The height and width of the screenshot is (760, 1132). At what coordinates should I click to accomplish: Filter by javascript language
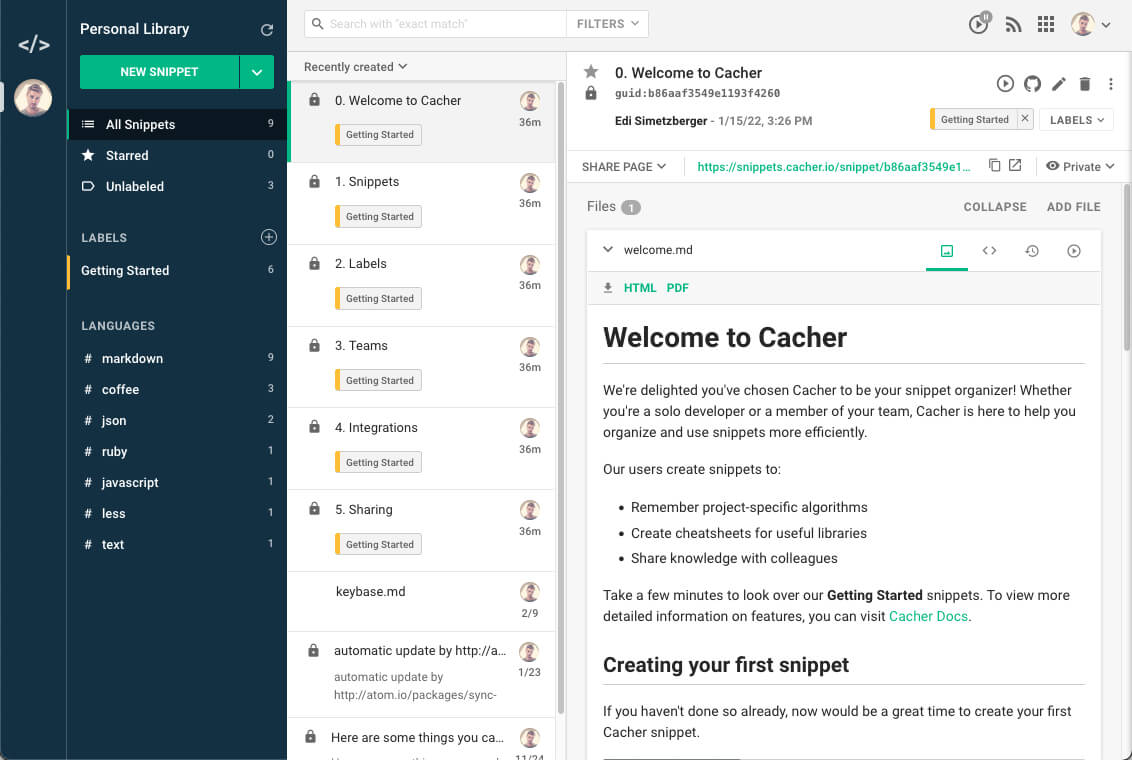click(177, 482)
